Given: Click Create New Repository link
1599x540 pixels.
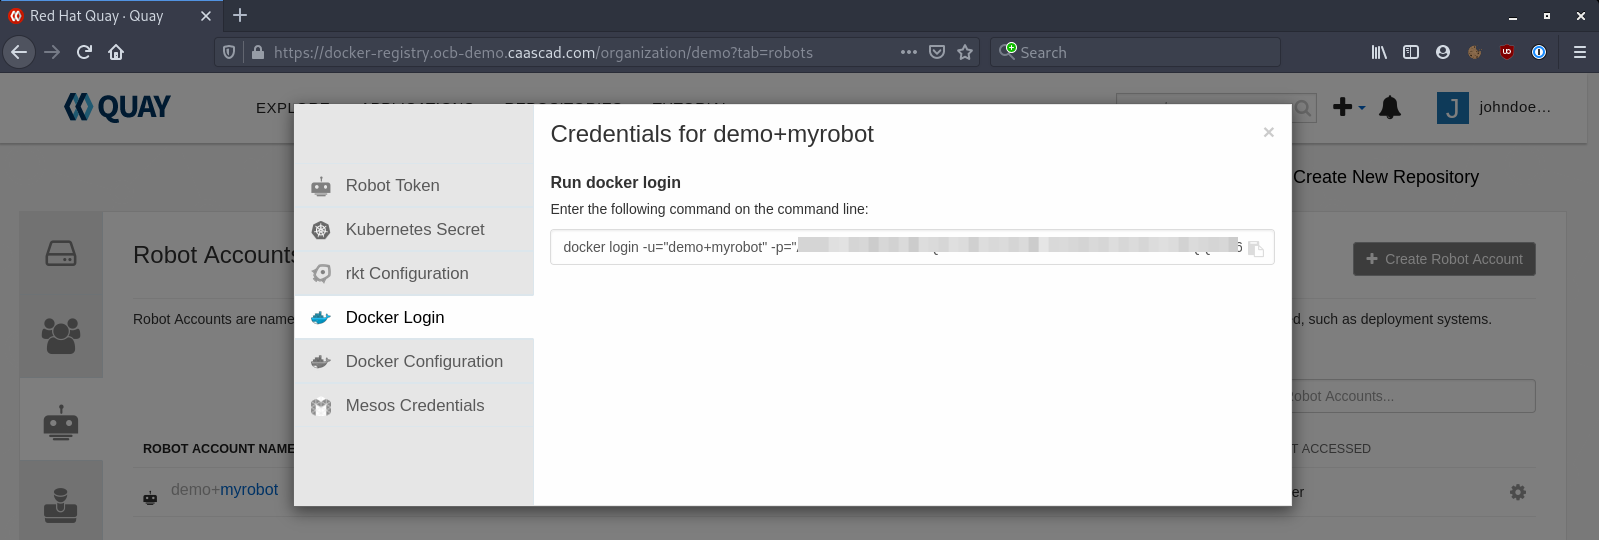Looking at the screenshot, I should (1386, 177).
